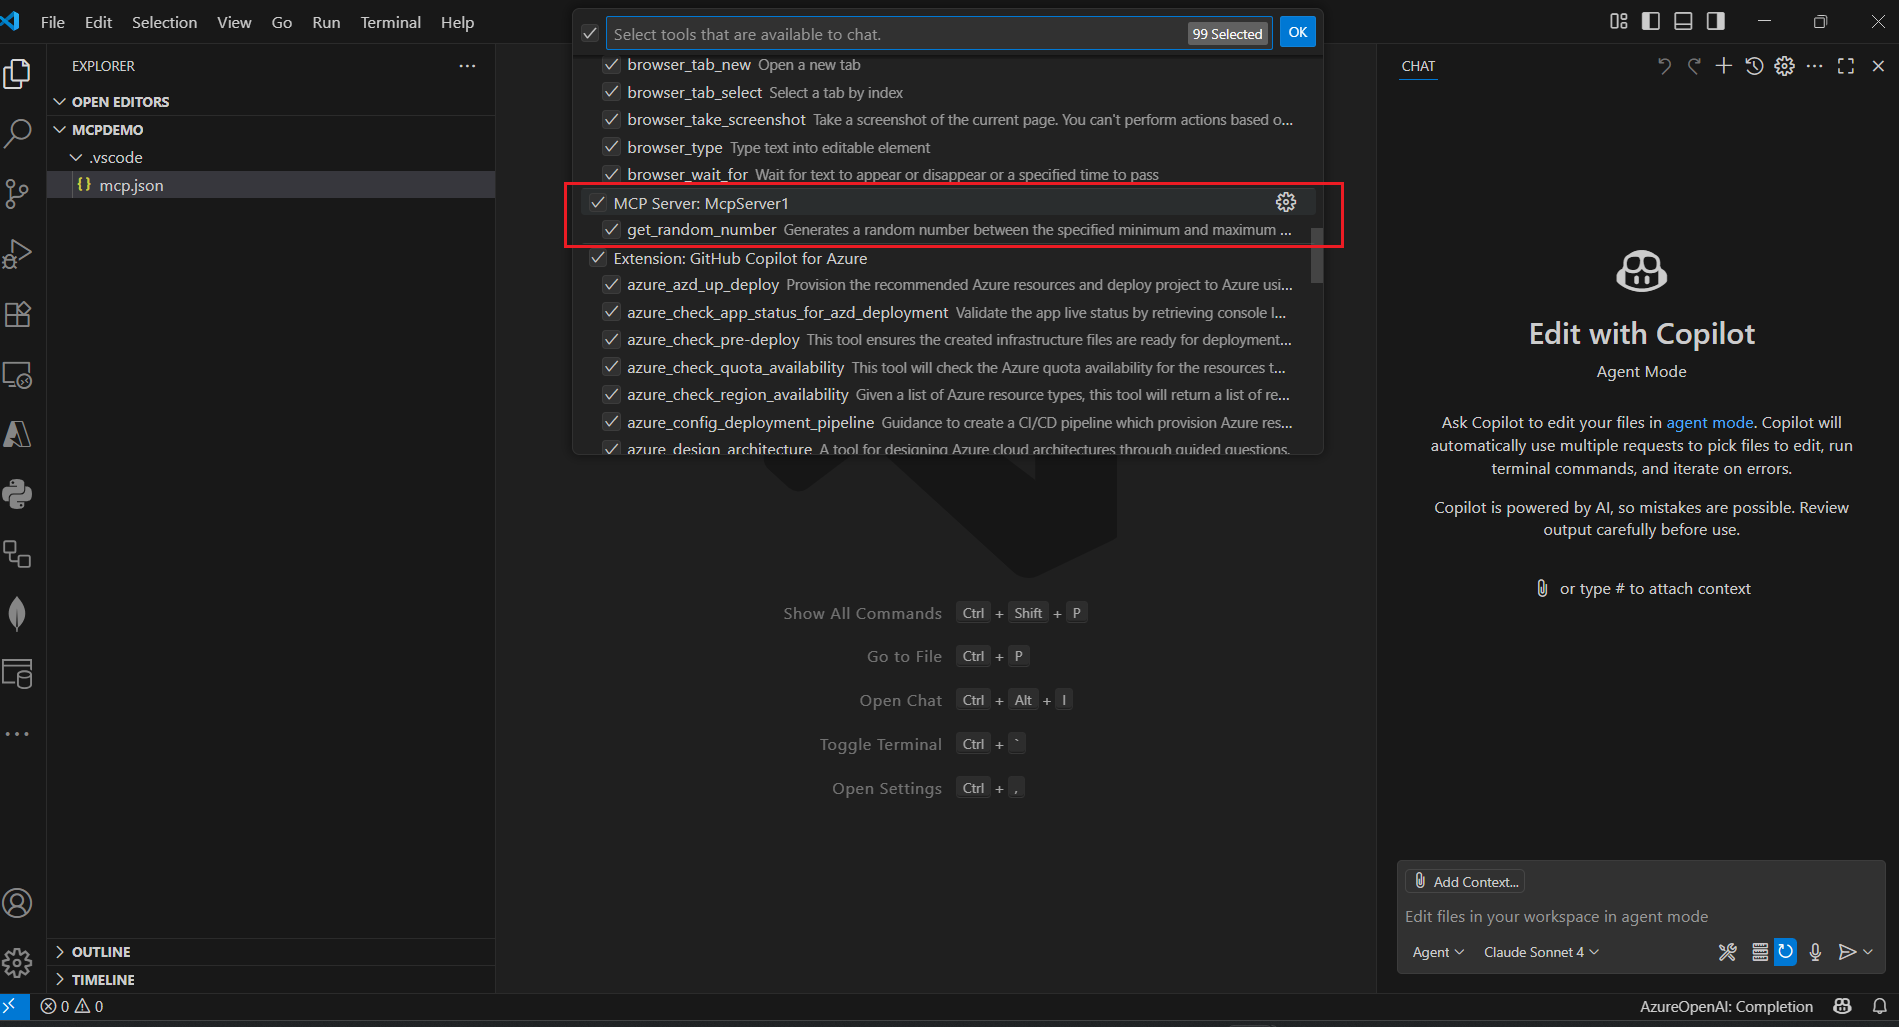Customize layout icon in title bar

(x=1619, y=21)
